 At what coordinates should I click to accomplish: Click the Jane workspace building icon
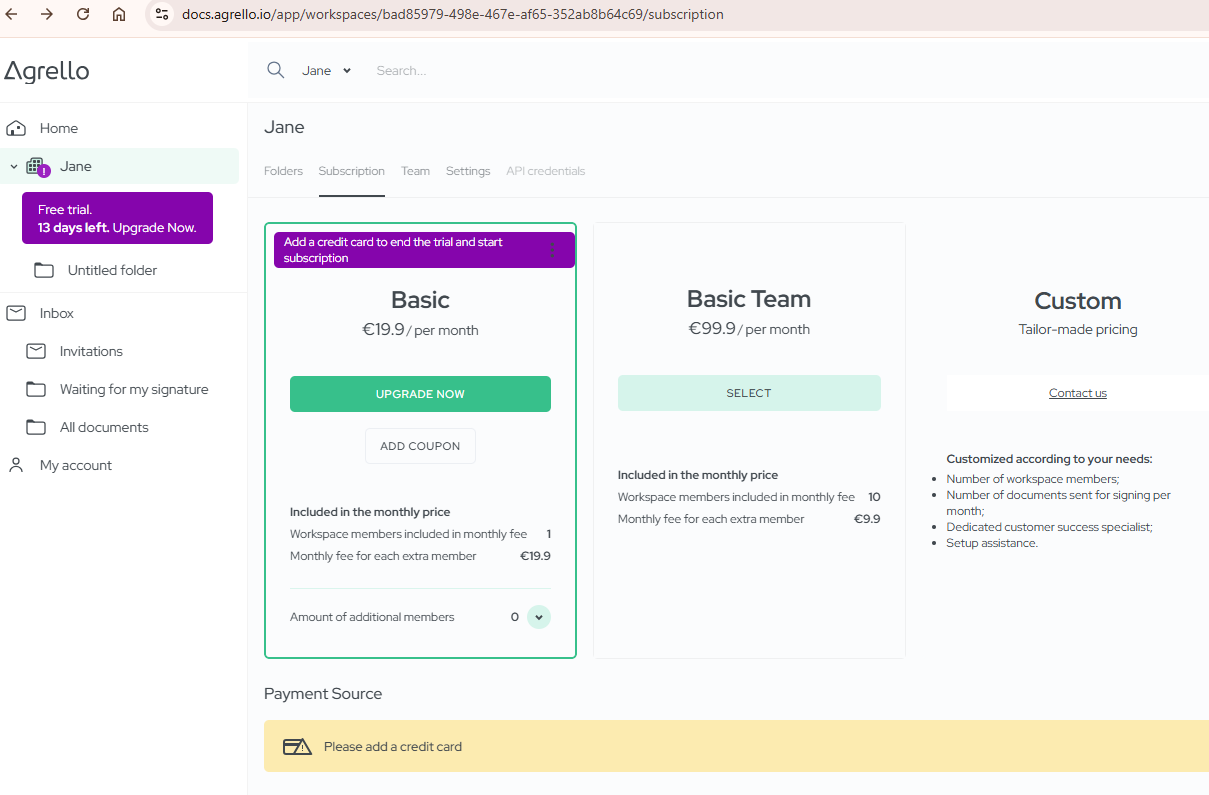click(37, 167)
